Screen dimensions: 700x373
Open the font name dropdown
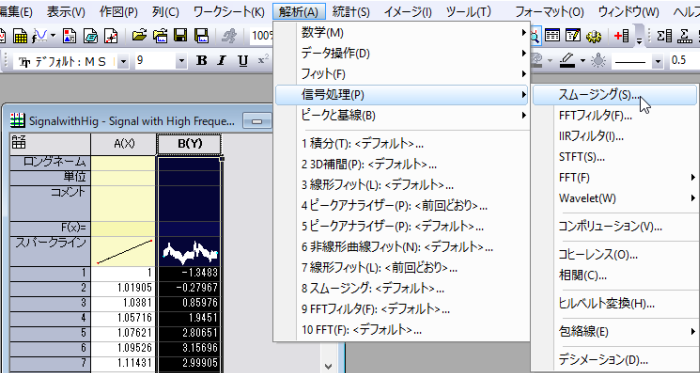[x=124, y=61]
